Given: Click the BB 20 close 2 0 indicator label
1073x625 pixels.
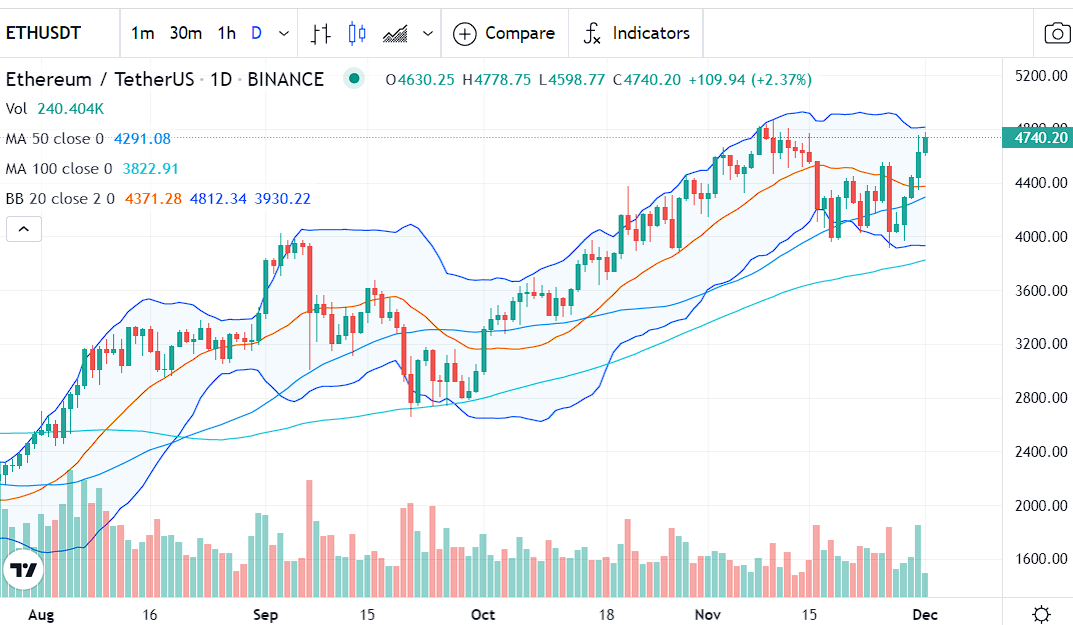Looking at the screenshot, I should tap(60, 199).
